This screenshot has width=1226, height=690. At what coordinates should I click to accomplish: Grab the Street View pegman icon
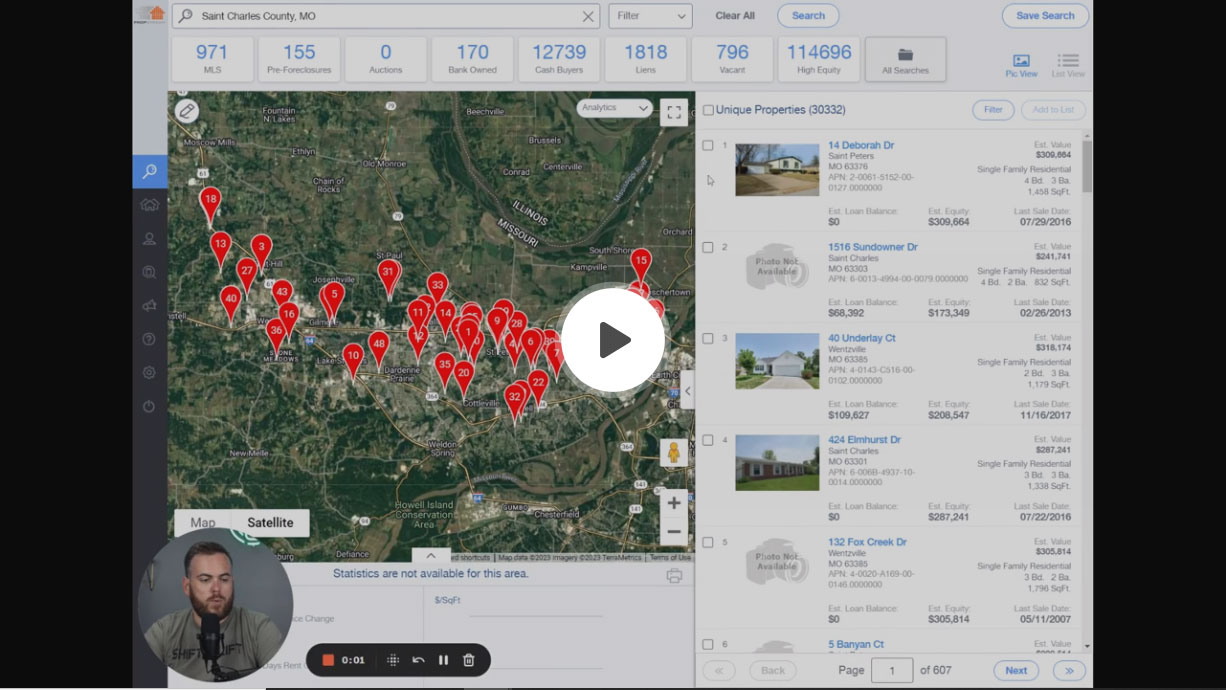point(674,453)
